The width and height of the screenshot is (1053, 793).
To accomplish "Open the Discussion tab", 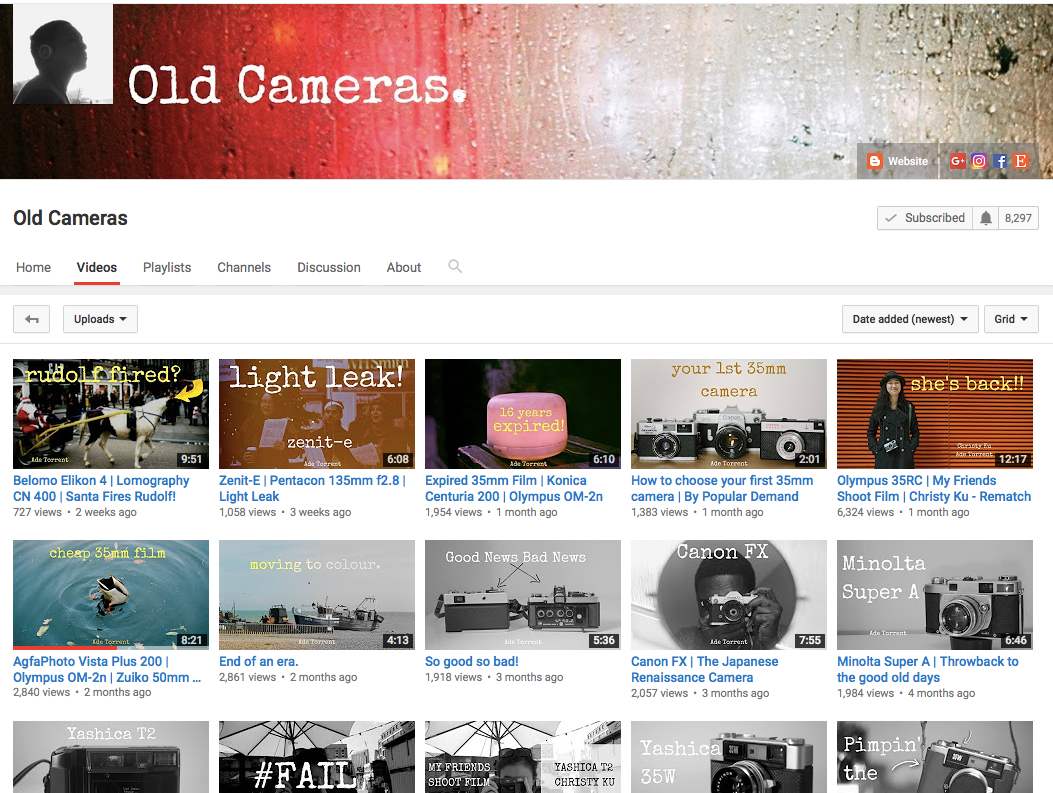I will click(329, 267).
